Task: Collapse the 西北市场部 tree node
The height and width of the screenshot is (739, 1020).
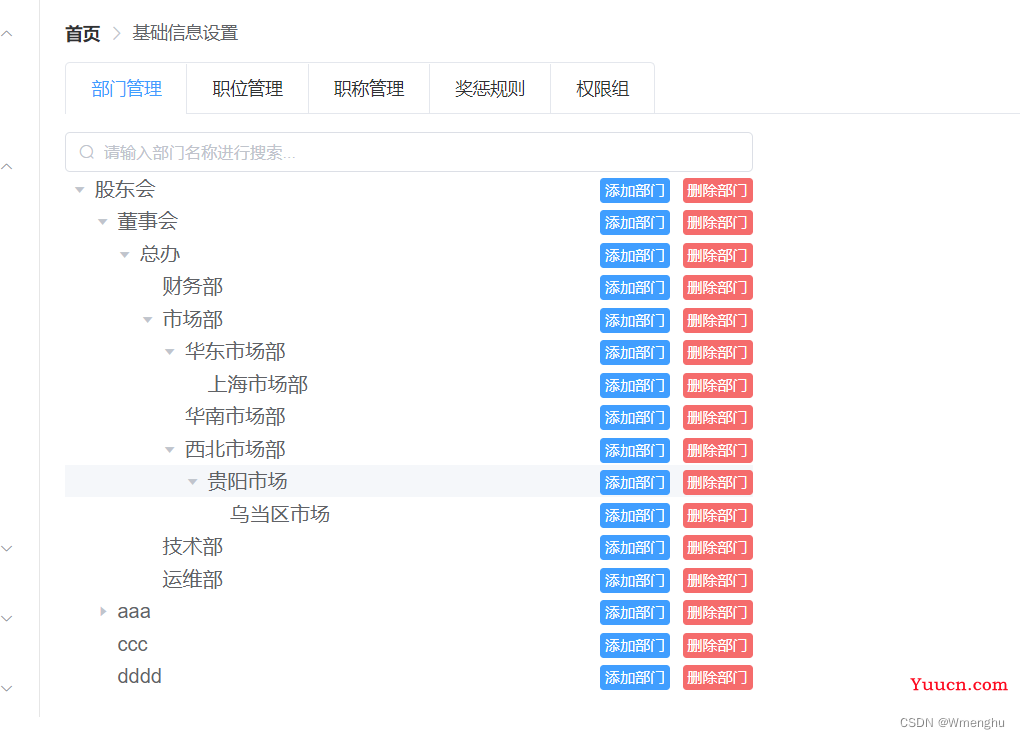Action: pos(170,450)
